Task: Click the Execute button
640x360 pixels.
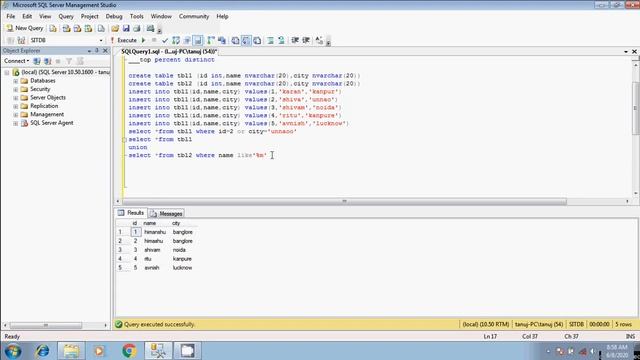Action: pos(124,40)
